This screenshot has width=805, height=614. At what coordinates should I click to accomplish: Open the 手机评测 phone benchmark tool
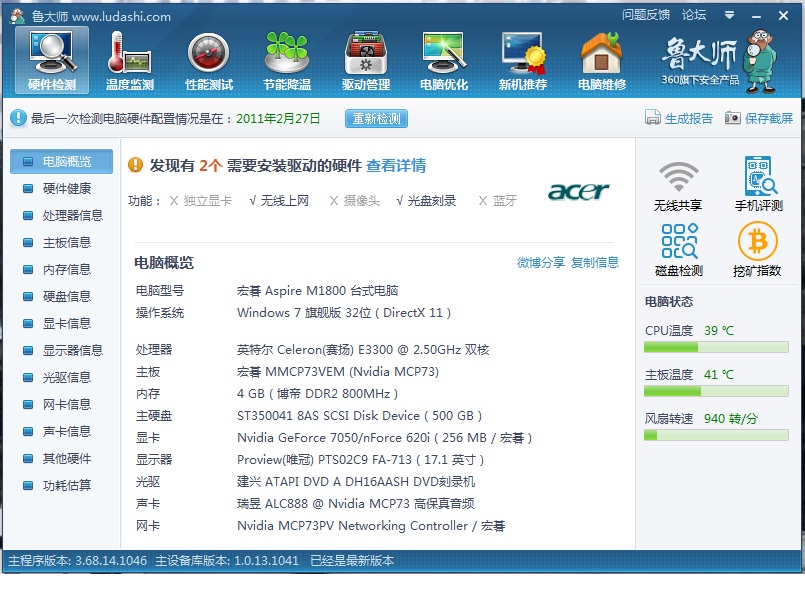coord(758,184)
